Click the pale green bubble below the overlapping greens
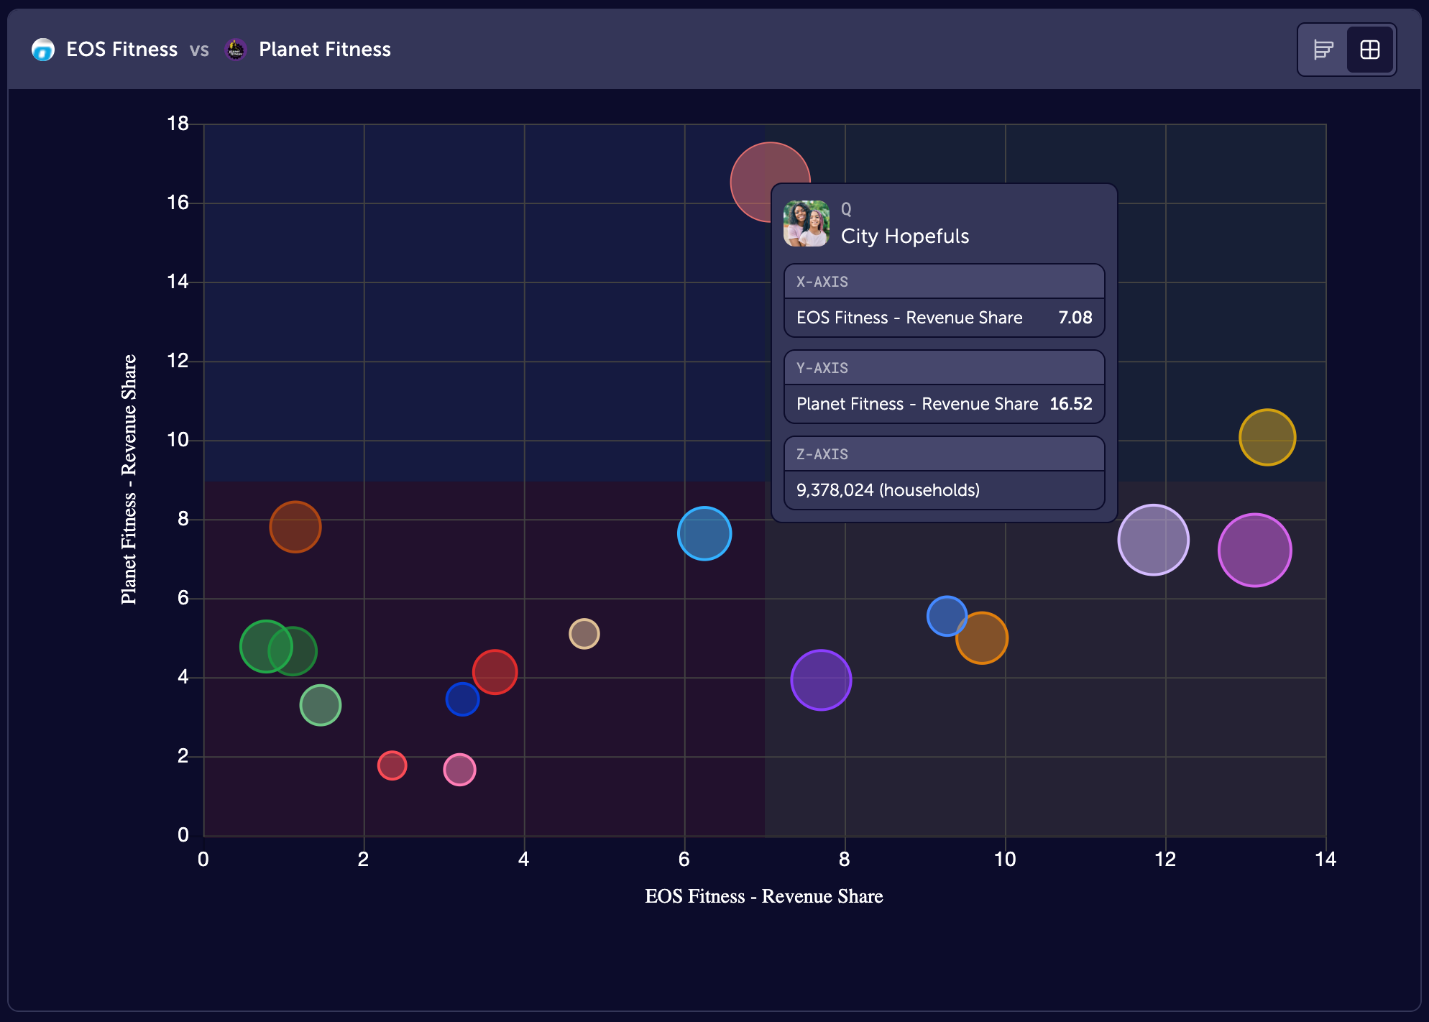Screen dimensions: 1429x1022 320,706
